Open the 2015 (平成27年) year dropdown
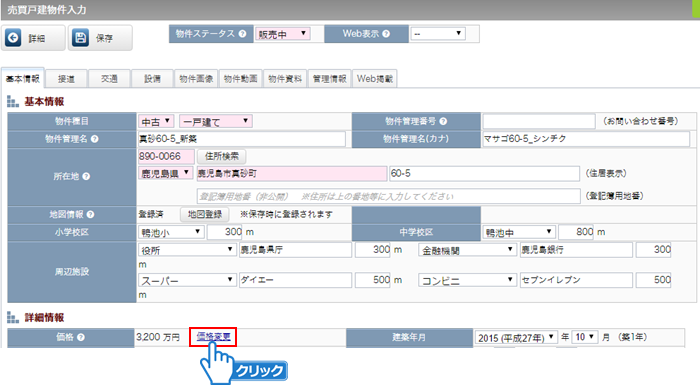Viewport: 700px width, 385px height. pos(516,337)
